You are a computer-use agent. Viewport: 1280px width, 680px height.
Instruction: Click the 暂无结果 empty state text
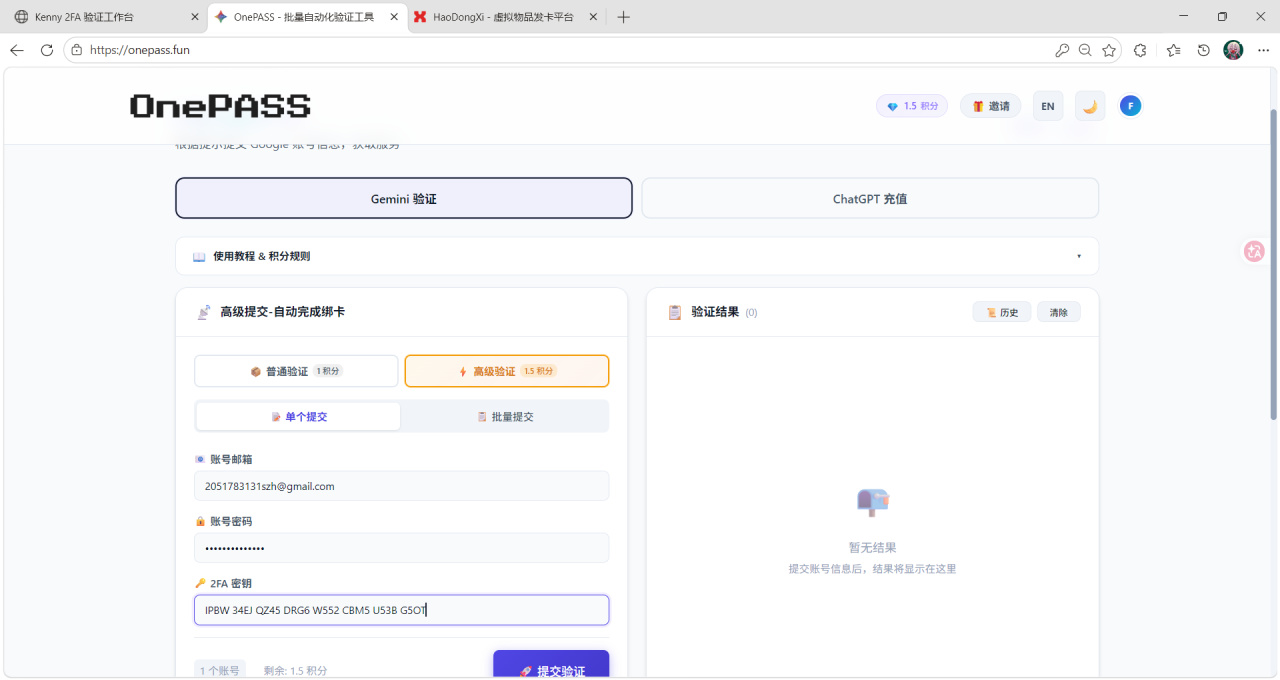click(x=873, y=547)
